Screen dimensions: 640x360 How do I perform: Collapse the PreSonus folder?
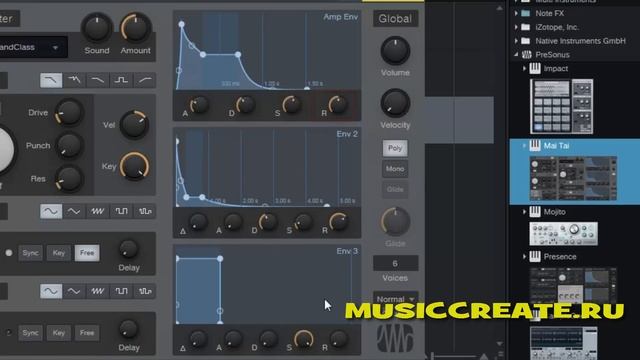point(516,54)
